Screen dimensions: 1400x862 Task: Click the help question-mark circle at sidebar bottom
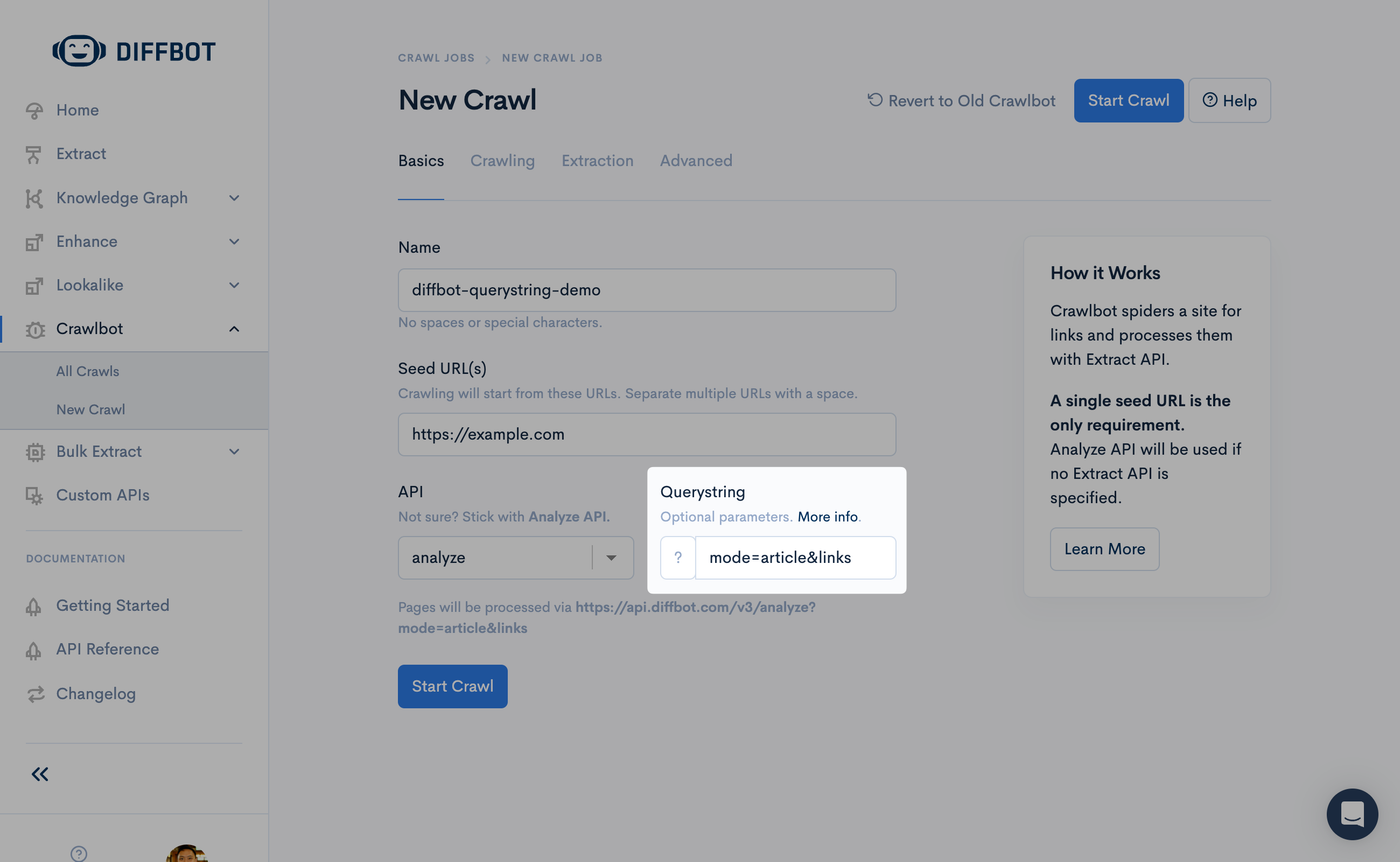click(x=79, y=853)
